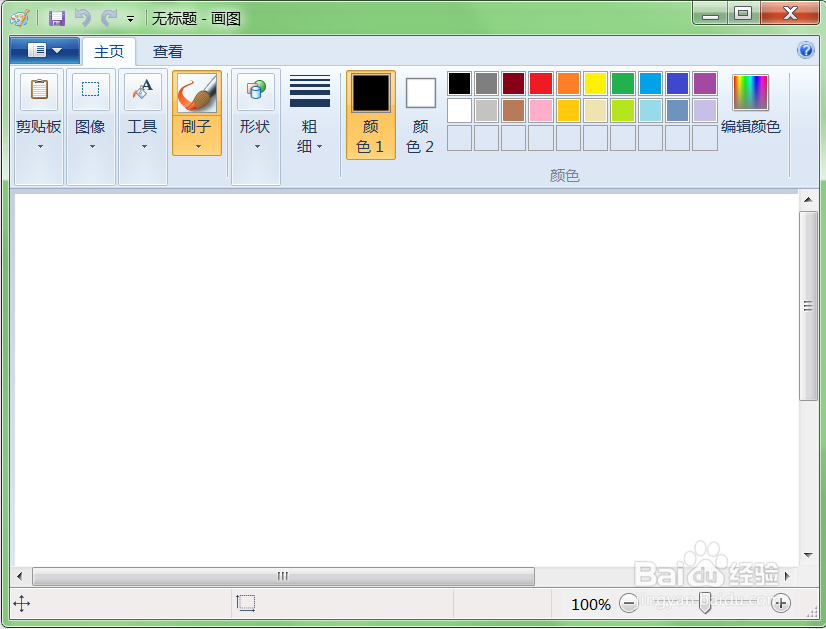Click the vertical scrollbar up arrow
Image resolution: width=826 pixels, height=629 pixels.
click(x=808, y=200)
